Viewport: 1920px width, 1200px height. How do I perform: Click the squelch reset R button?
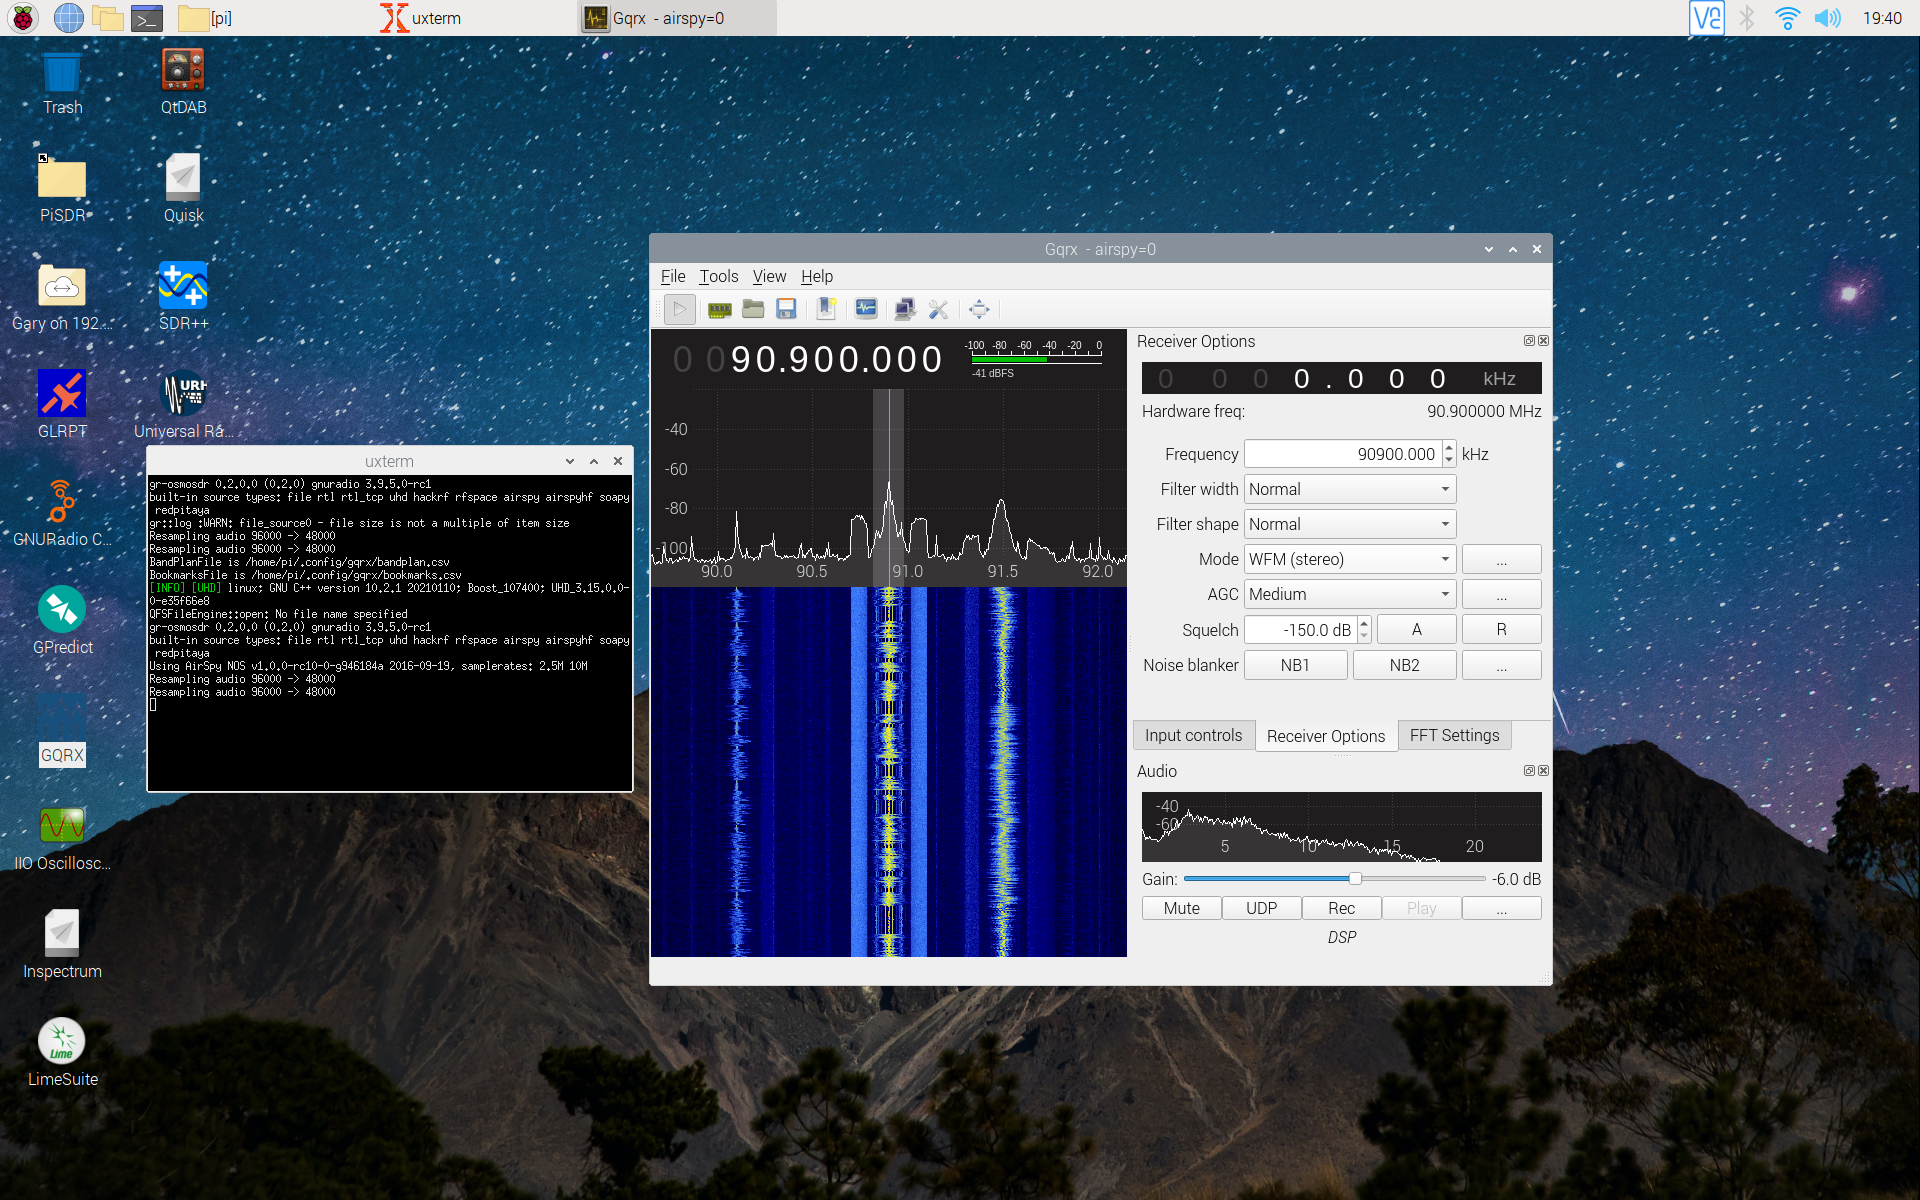tap(1501, 629)
